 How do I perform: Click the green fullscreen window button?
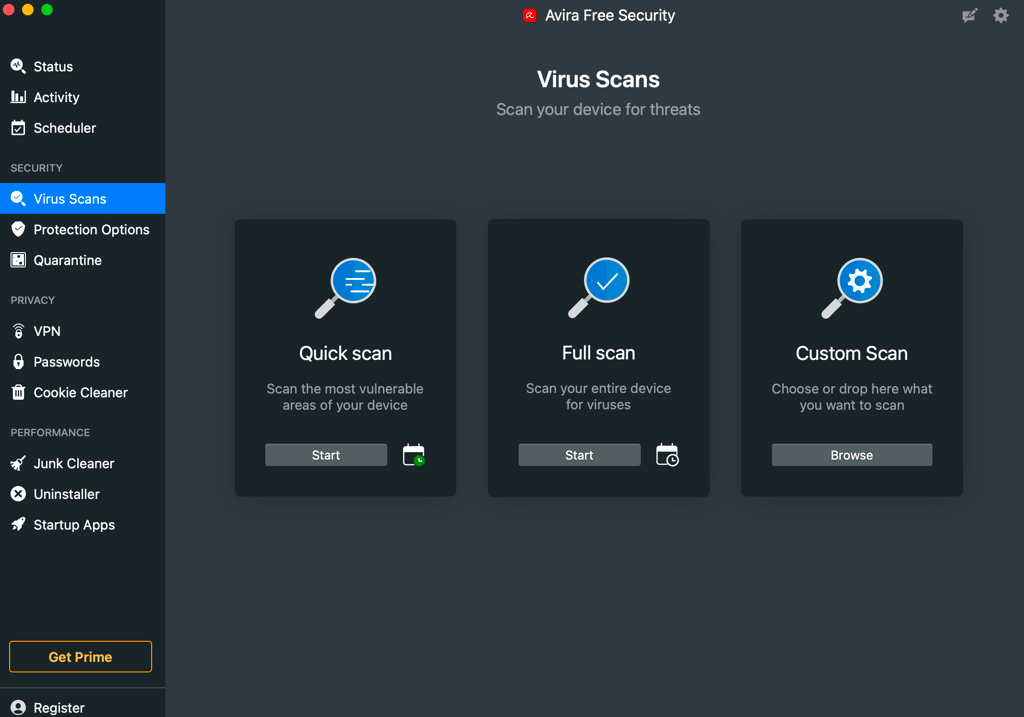(47, 9)
